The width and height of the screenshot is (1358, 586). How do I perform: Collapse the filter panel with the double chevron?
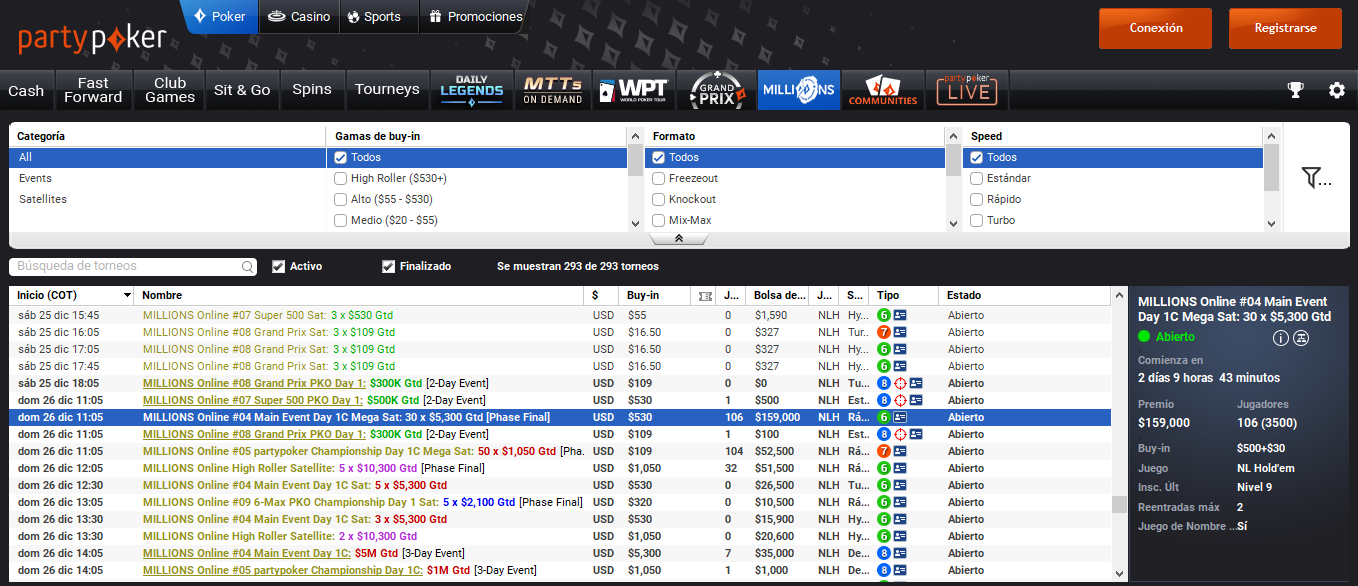(x=679, y=238)
